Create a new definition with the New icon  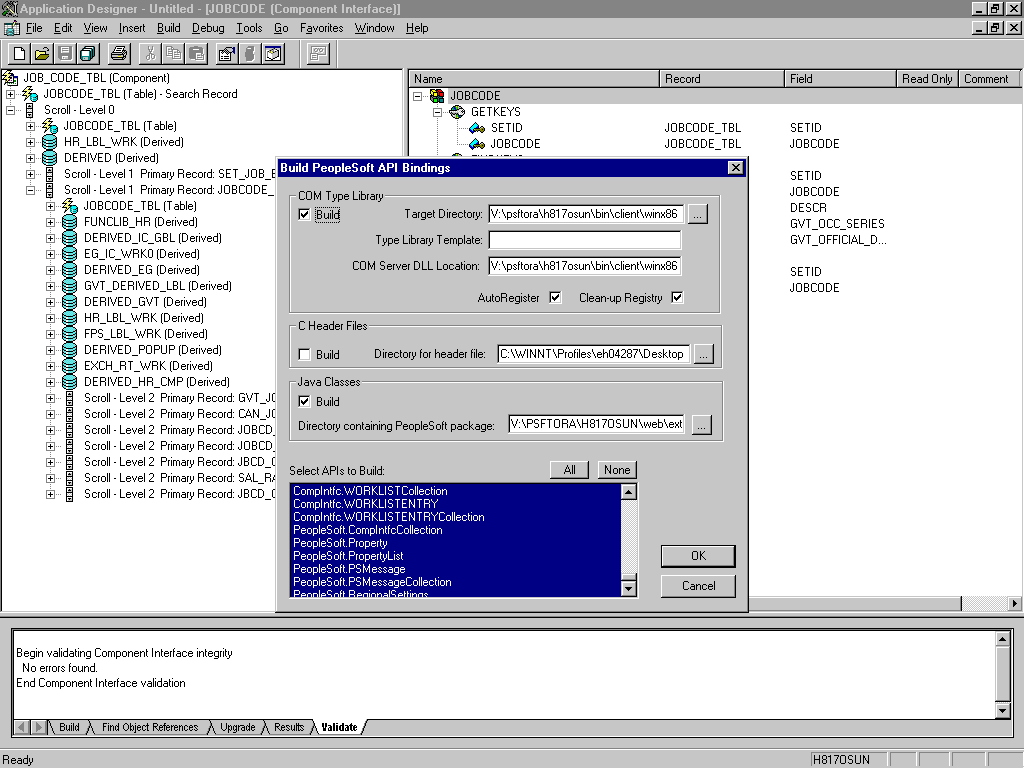click(x=18, y=54)
